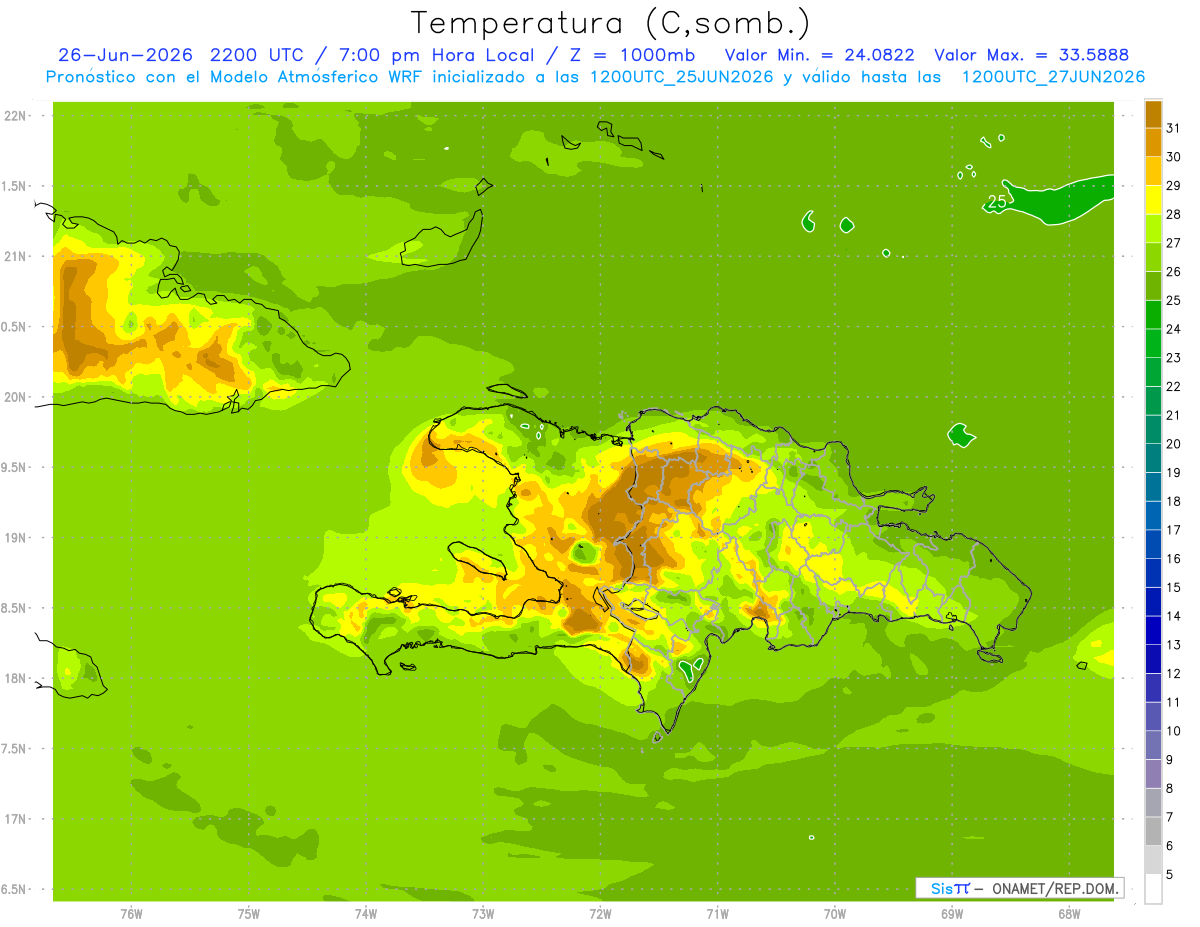
Task: Click the "20N" latitude label
Action: coord(16,397)
